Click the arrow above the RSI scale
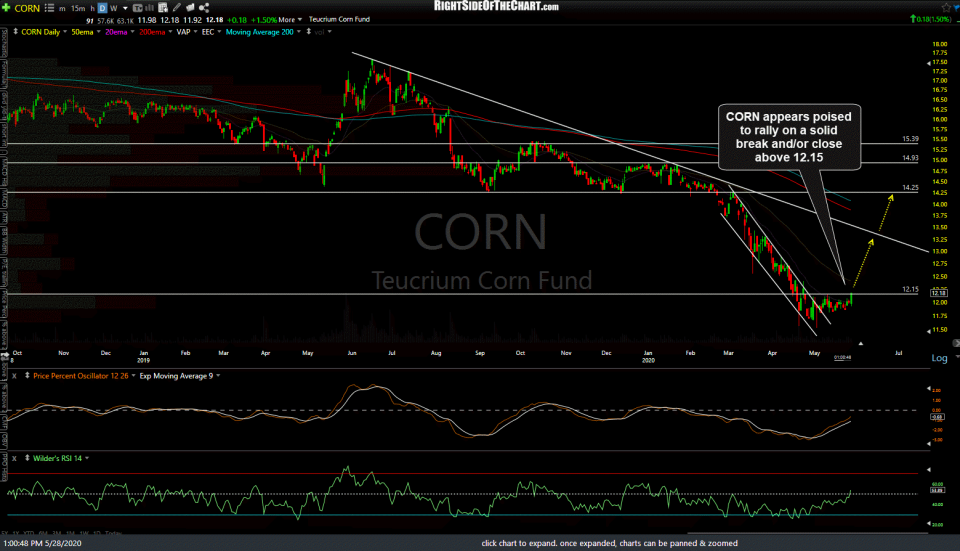Screen dimensions: 960x551 coord(929,470)
